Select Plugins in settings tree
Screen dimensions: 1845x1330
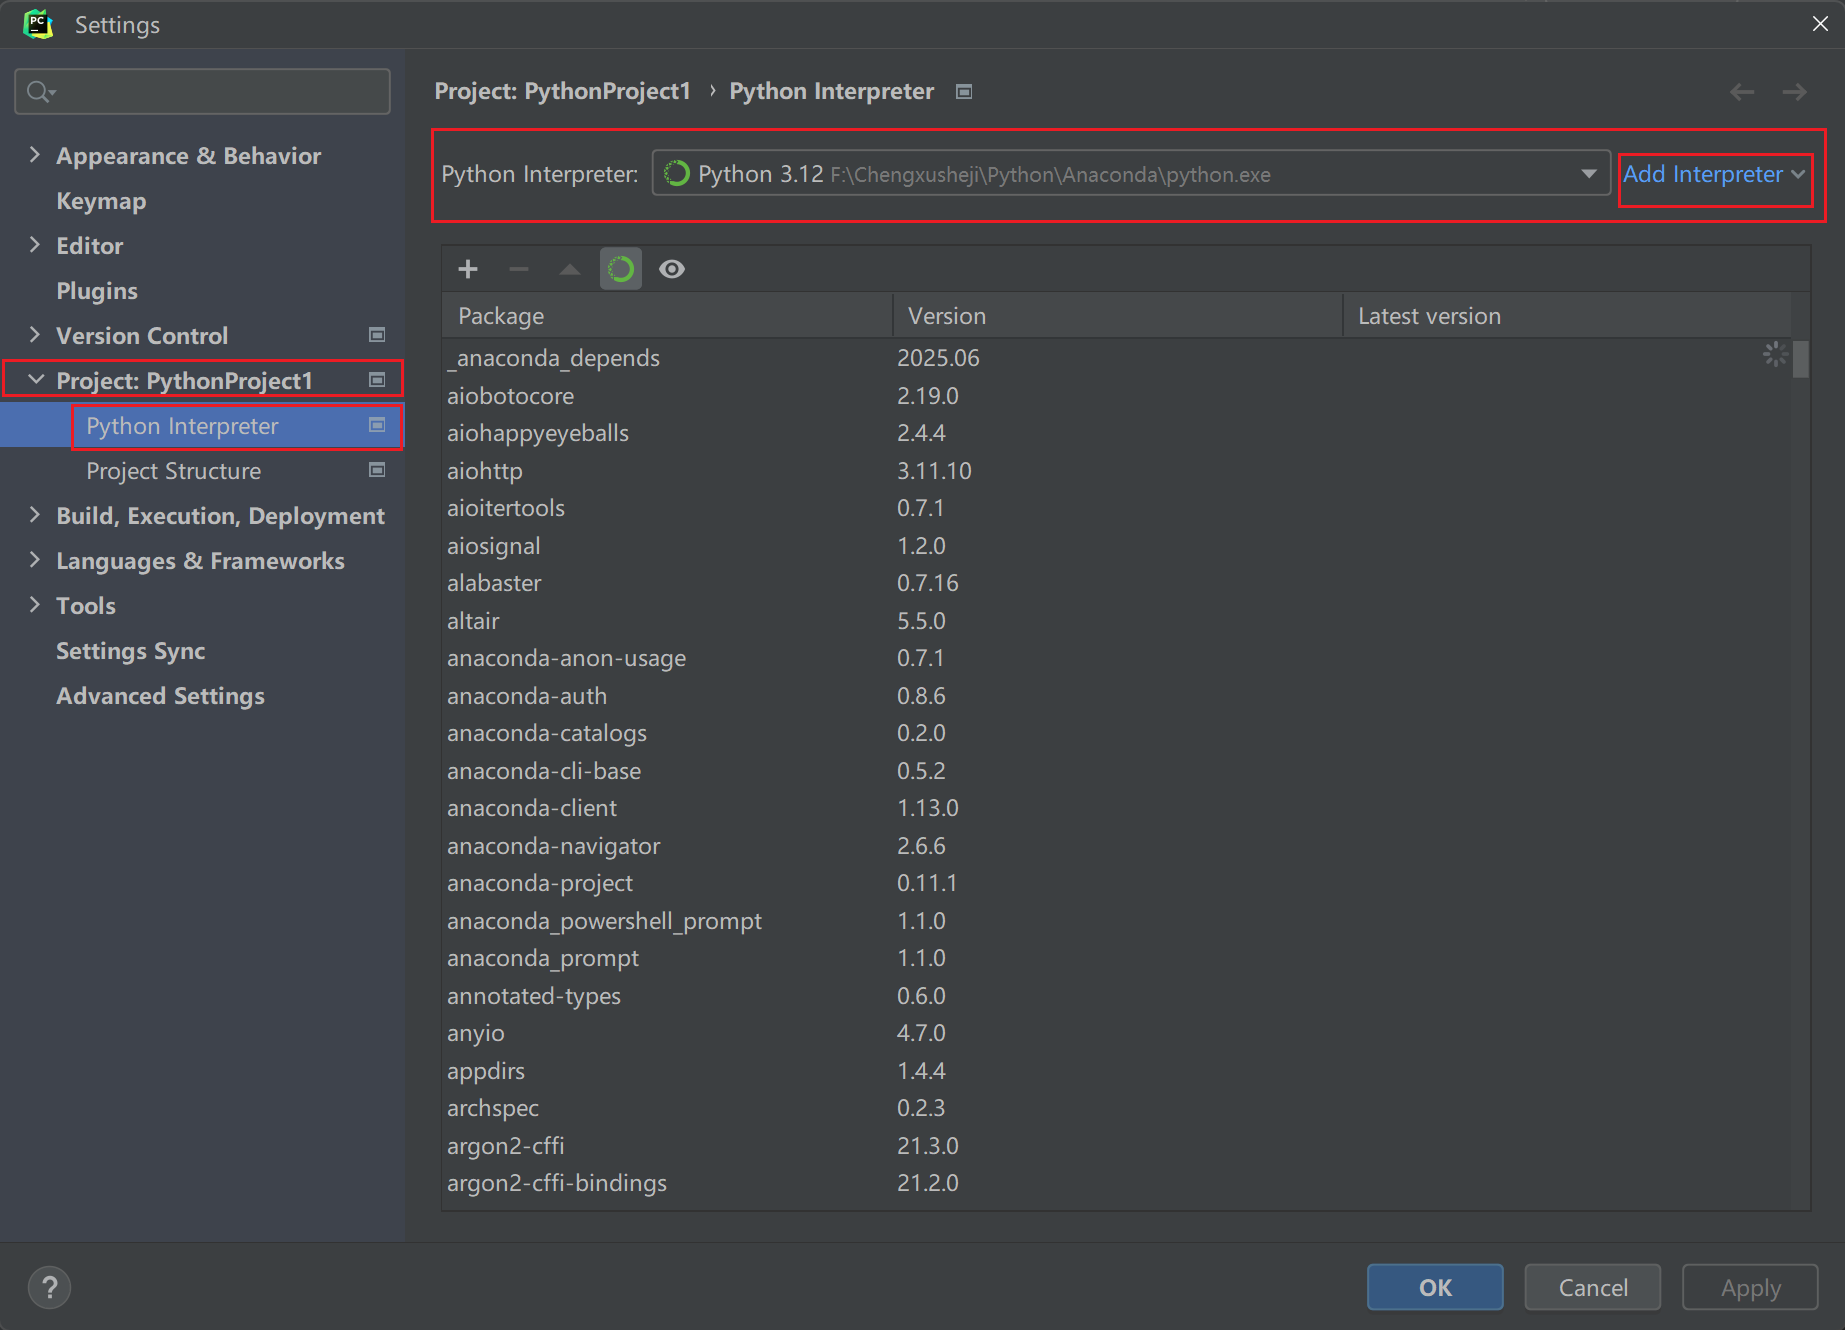coord(97,291)
